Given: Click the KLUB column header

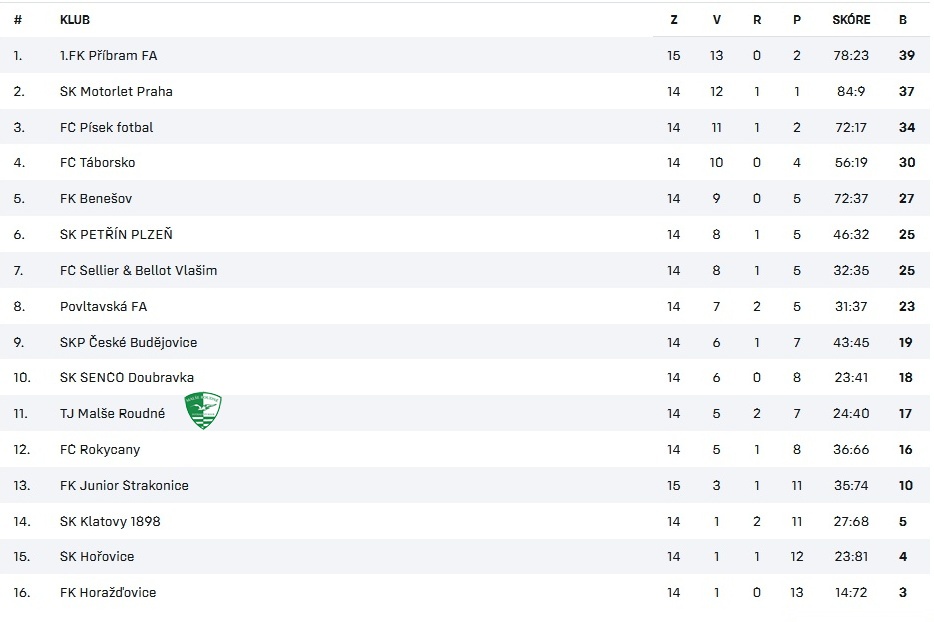Looking at the screenshot, I should (x=75, y=20).
